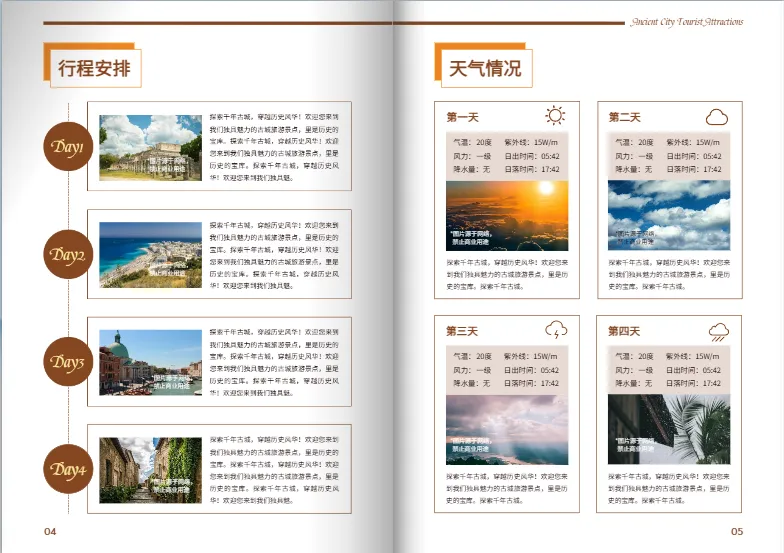Select the 第三天 weather card title
The width and height of the screenshot is (784, 553).
tap(463, 331)
